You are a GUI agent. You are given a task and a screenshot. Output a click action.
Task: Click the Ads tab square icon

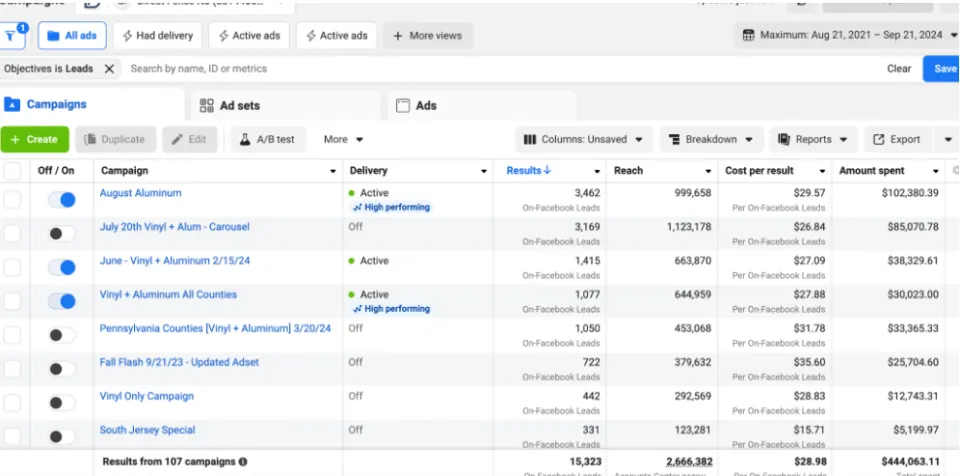[402, 105]
